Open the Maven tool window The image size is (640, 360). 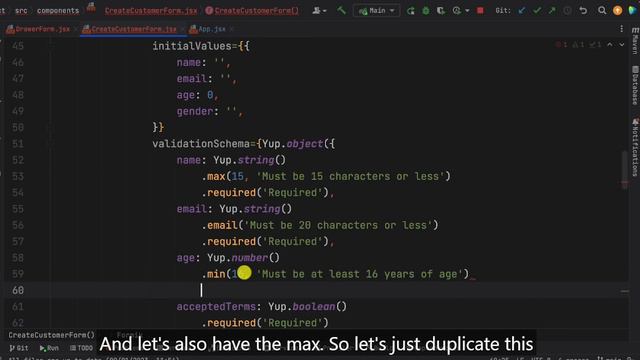pyautogui.click(x=635, y=41)
